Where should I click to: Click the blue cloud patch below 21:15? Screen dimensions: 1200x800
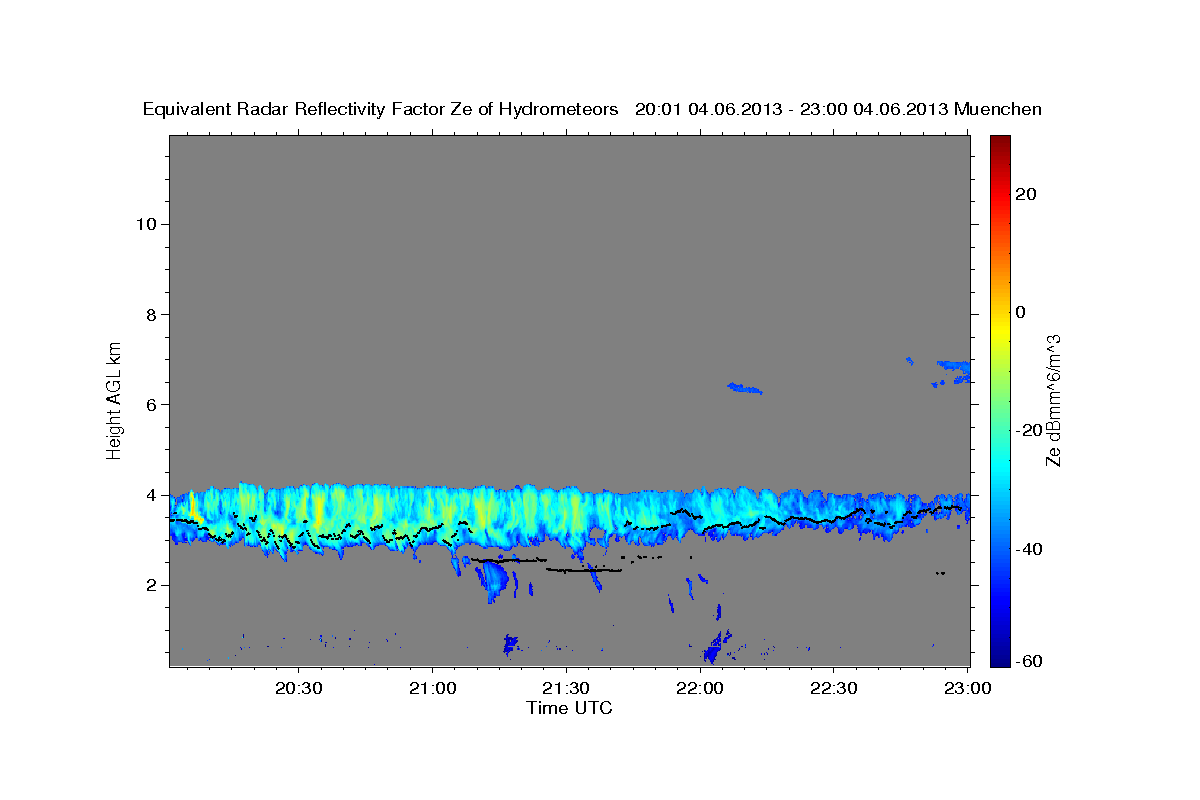point(492,580)
